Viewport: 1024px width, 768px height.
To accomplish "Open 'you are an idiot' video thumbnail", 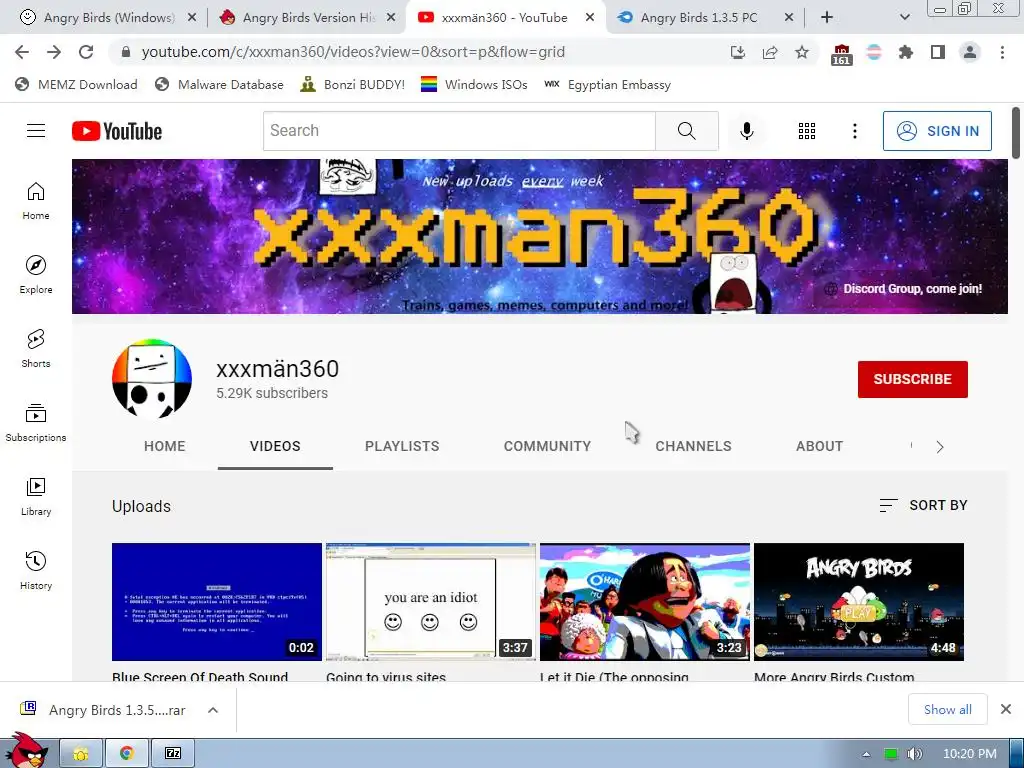I will click(x=431, y=601).
